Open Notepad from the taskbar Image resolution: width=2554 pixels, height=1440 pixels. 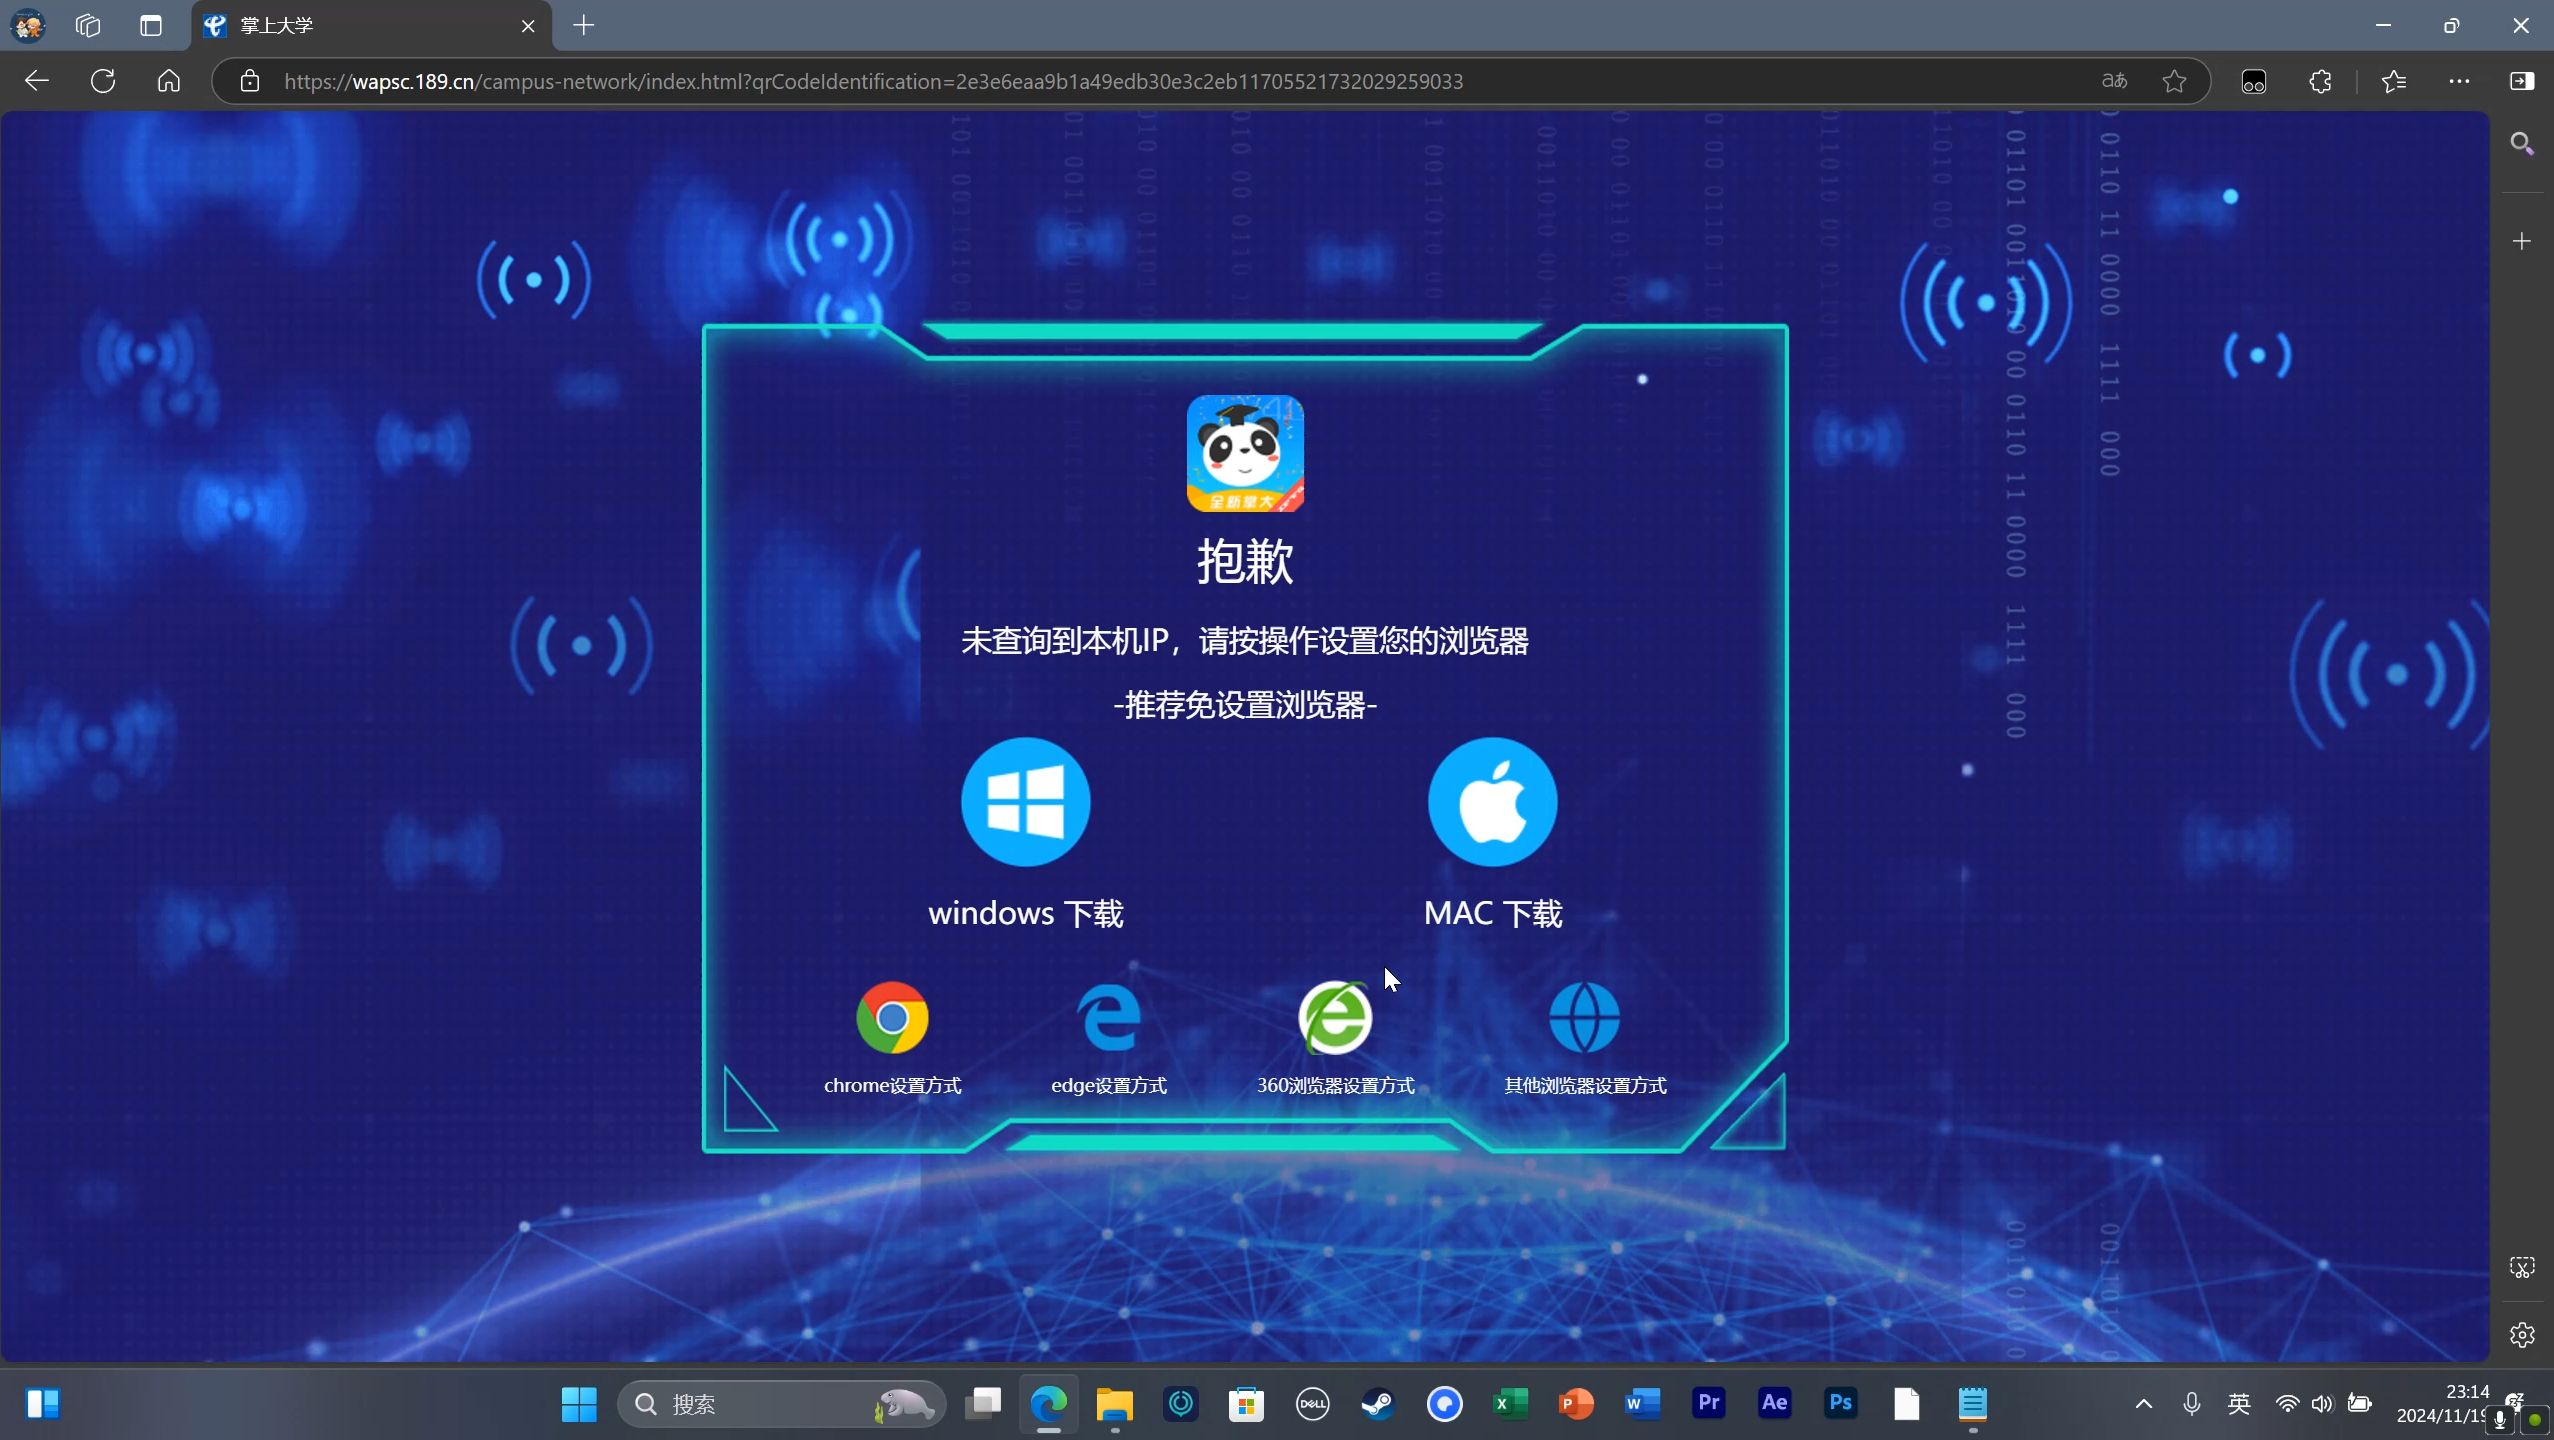(1973, 1404)
